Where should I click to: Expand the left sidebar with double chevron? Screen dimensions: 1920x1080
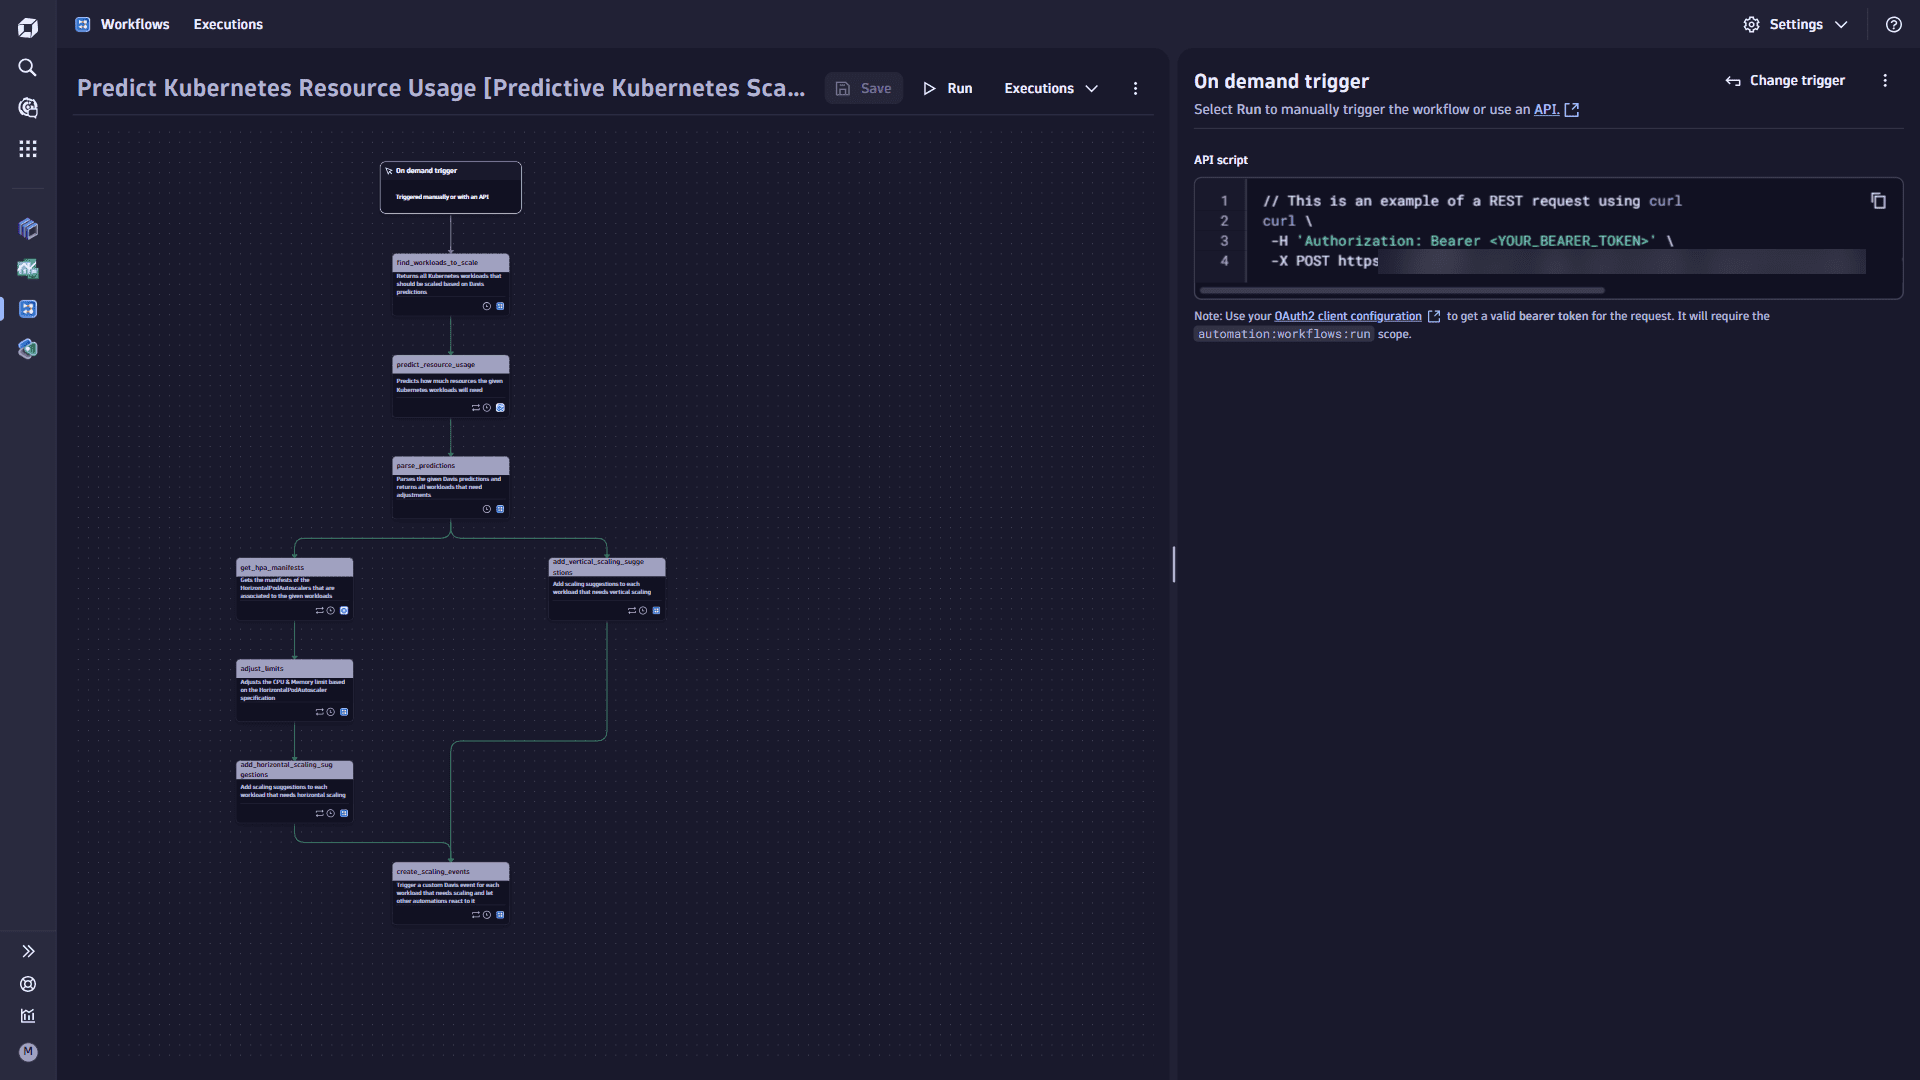pos(28,951)
